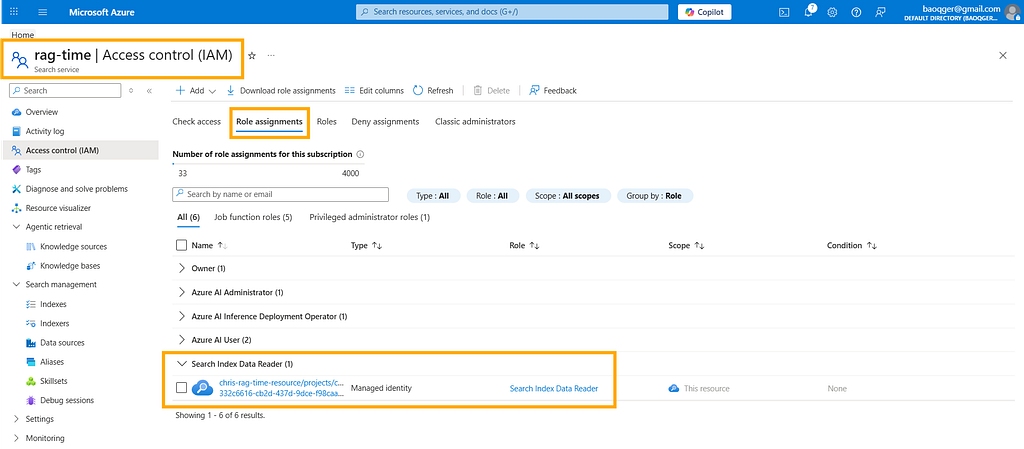Open the top-bar feedback icon
Screen dimensions: 1024x449
880,12
